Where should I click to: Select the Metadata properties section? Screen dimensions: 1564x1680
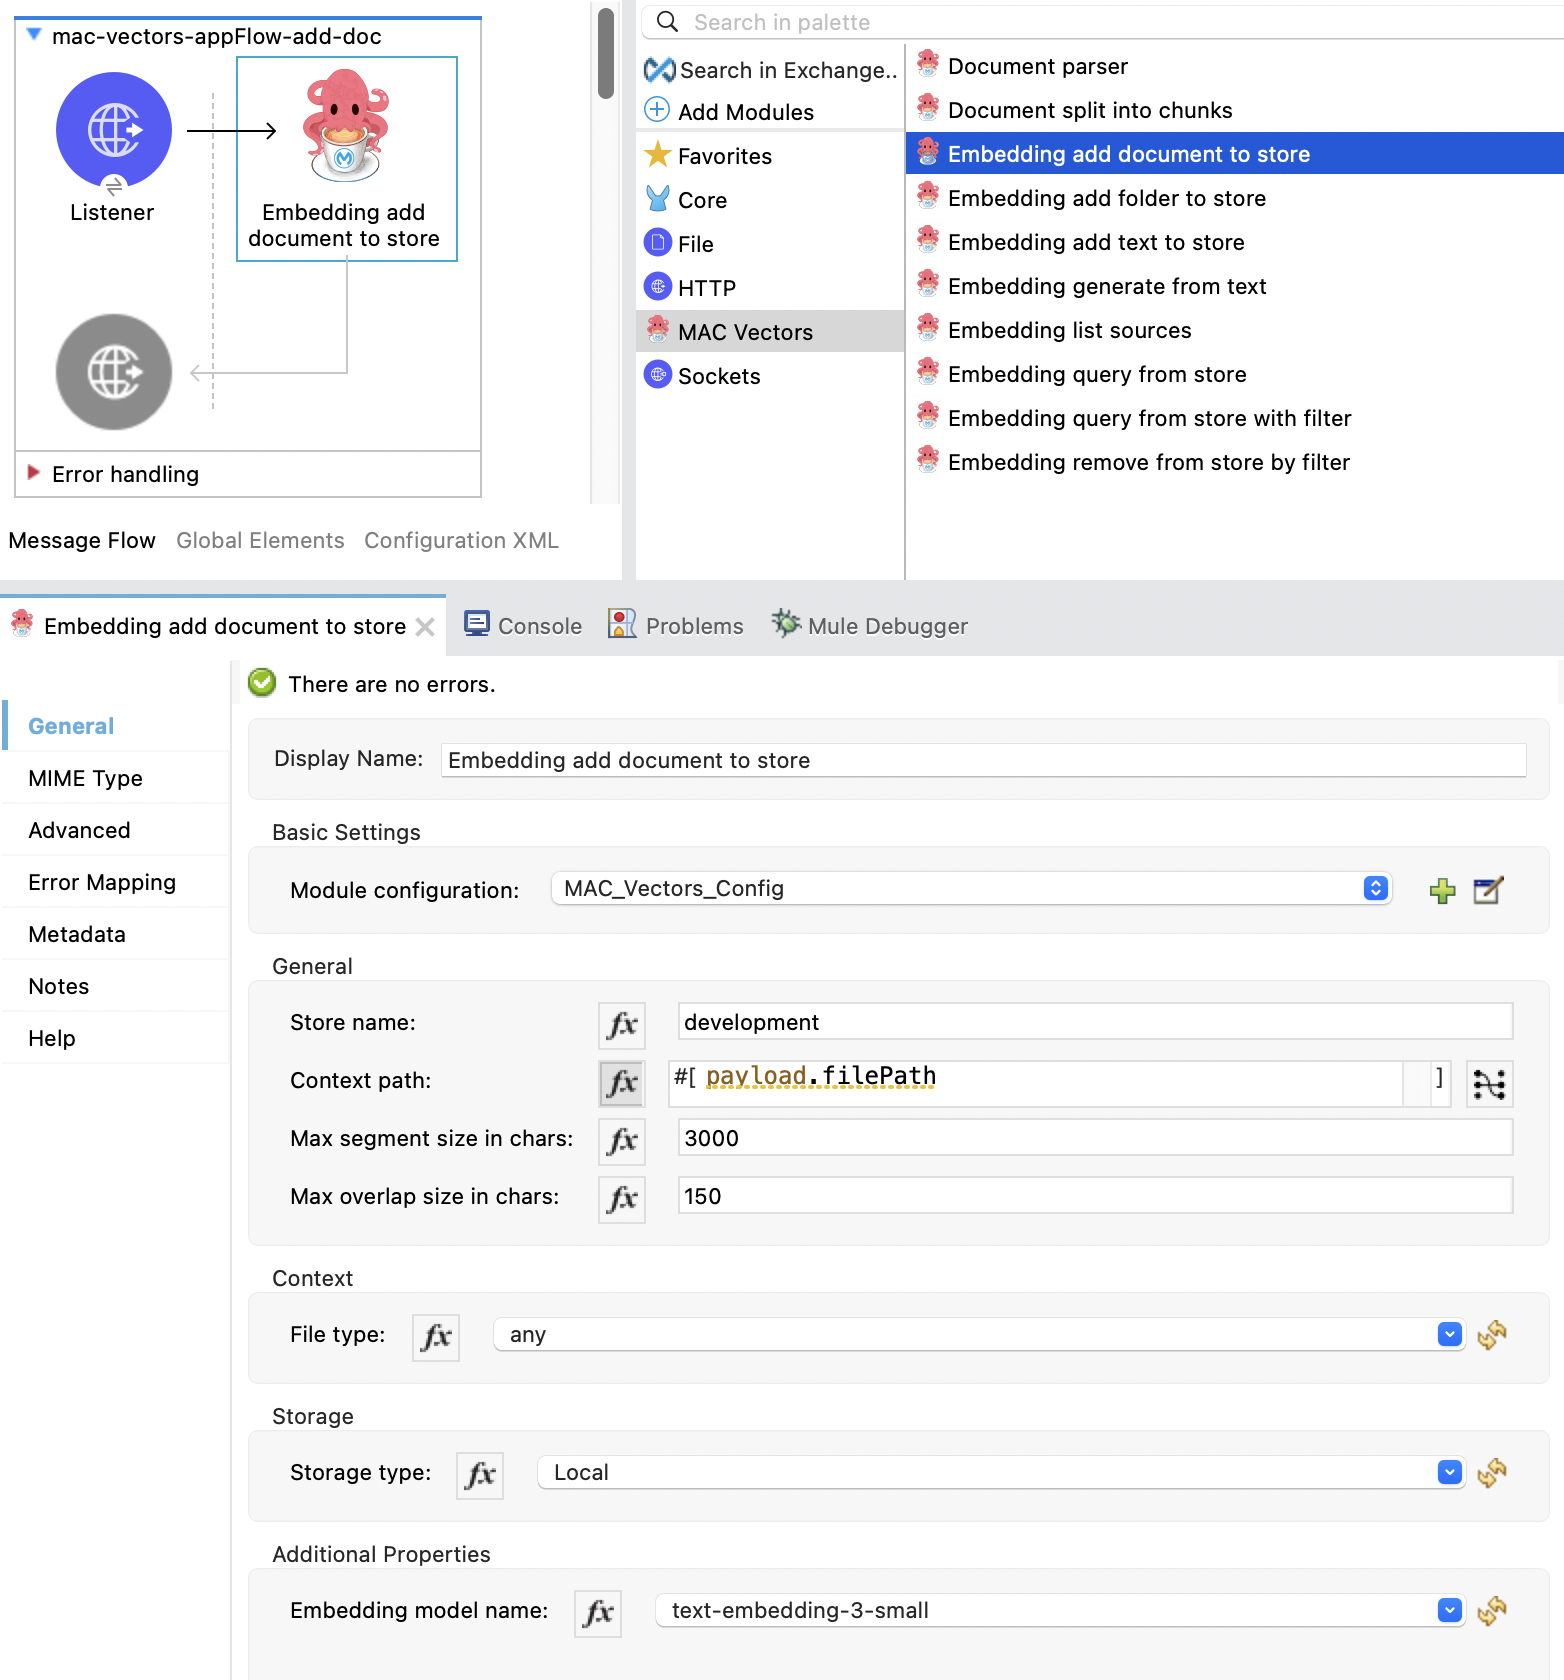point(116,934)
